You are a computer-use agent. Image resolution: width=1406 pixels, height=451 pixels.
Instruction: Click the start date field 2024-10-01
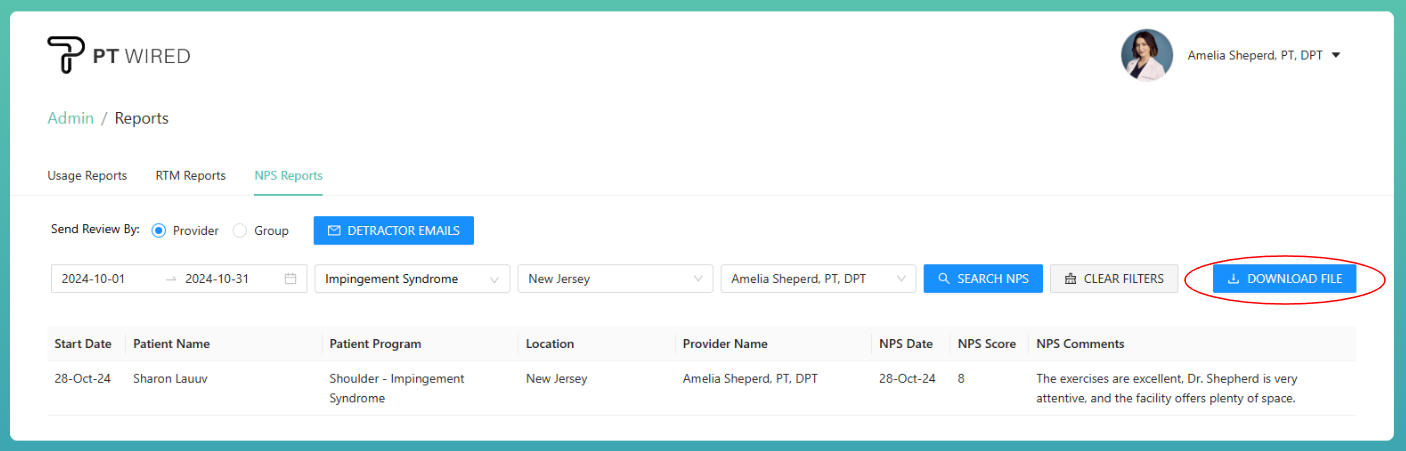tap(94, 279)
